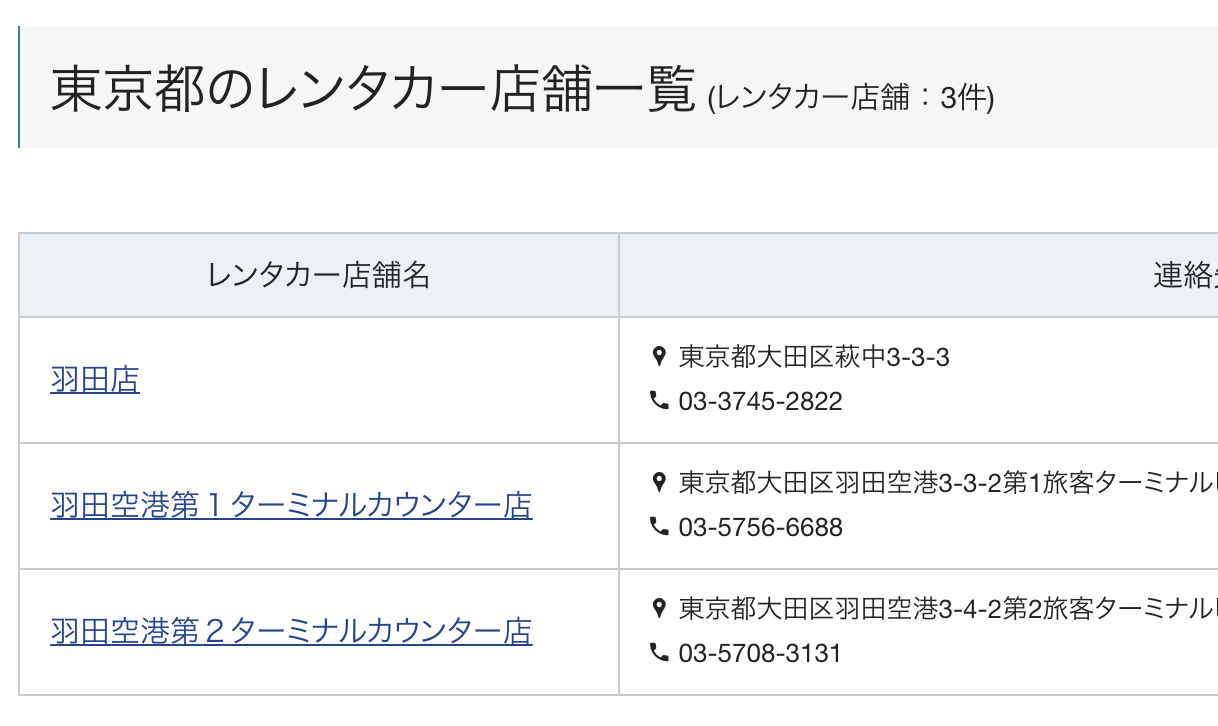This screenshot has height=726, width=1218.
Task: Click phone number 03-5708-3131
Action: click(x=760, y=653)
